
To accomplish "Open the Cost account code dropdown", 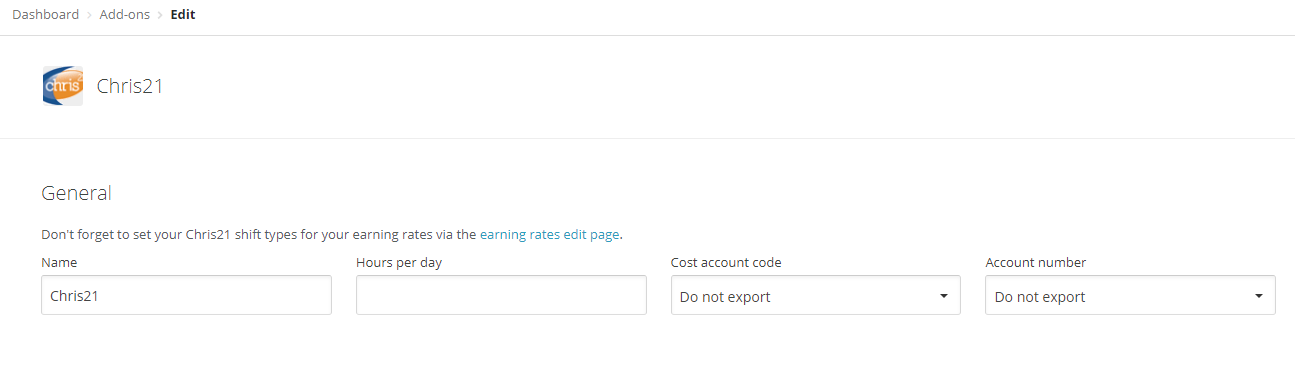I will [816, 296].
